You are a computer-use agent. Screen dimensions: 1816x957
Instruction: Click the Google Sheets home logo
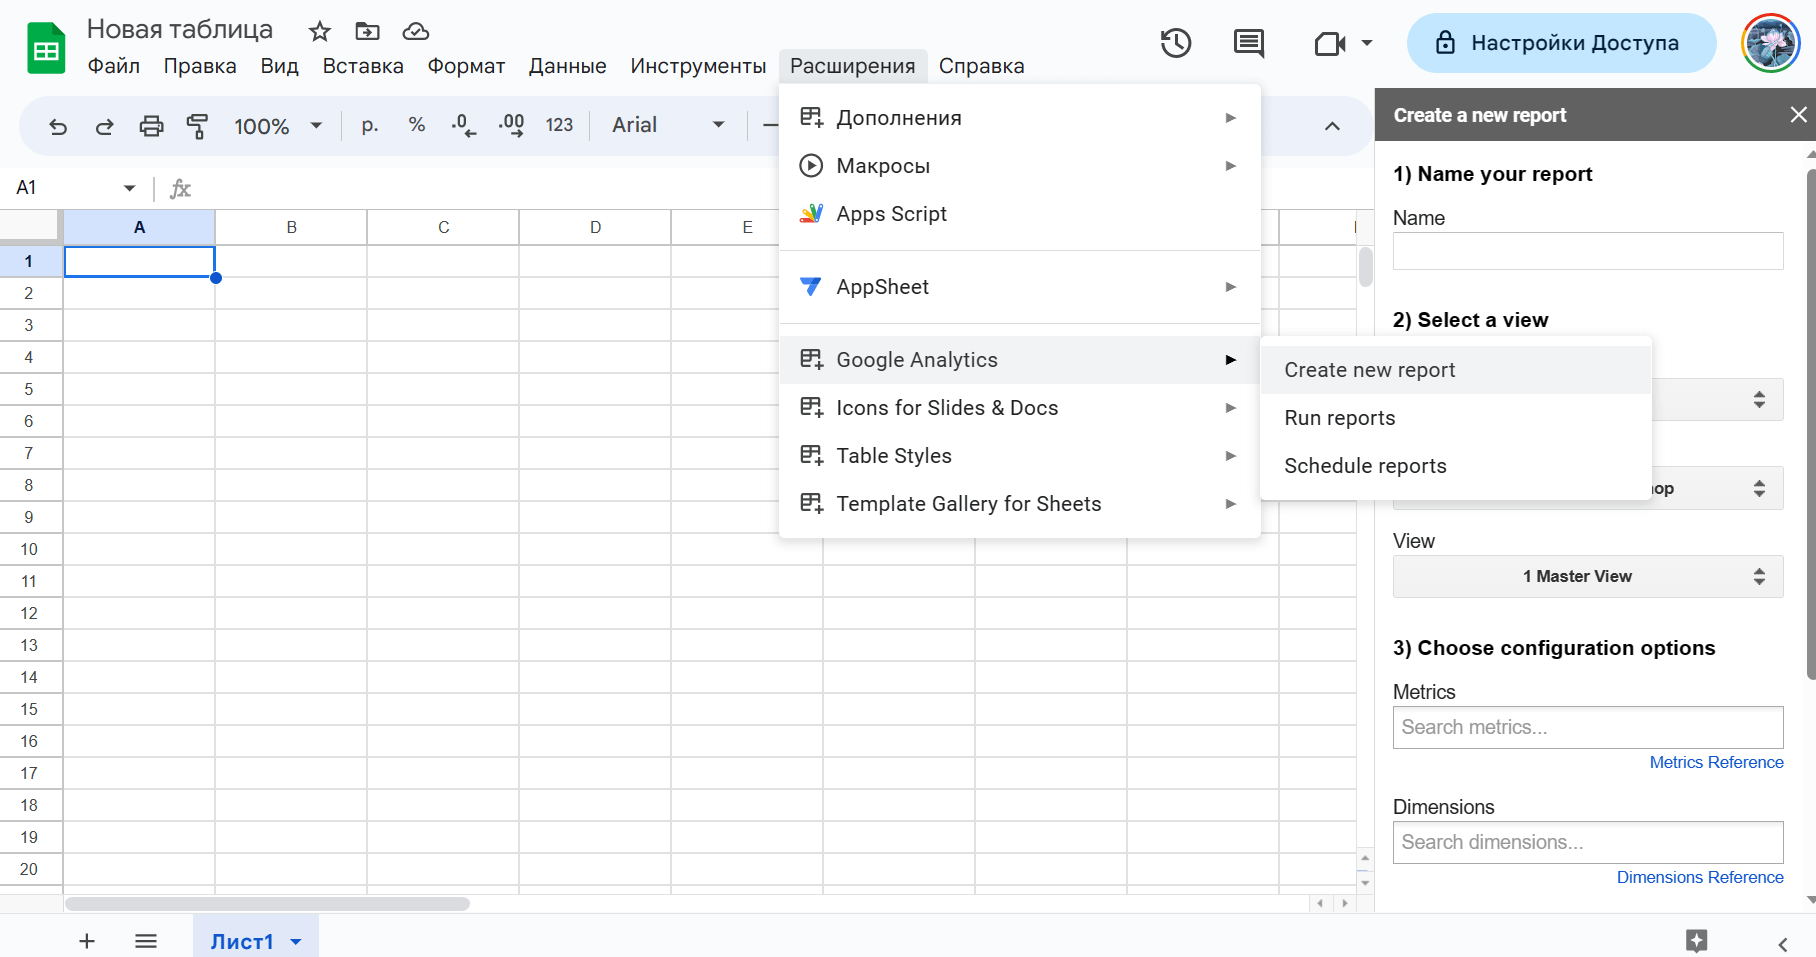click(46, 48)
